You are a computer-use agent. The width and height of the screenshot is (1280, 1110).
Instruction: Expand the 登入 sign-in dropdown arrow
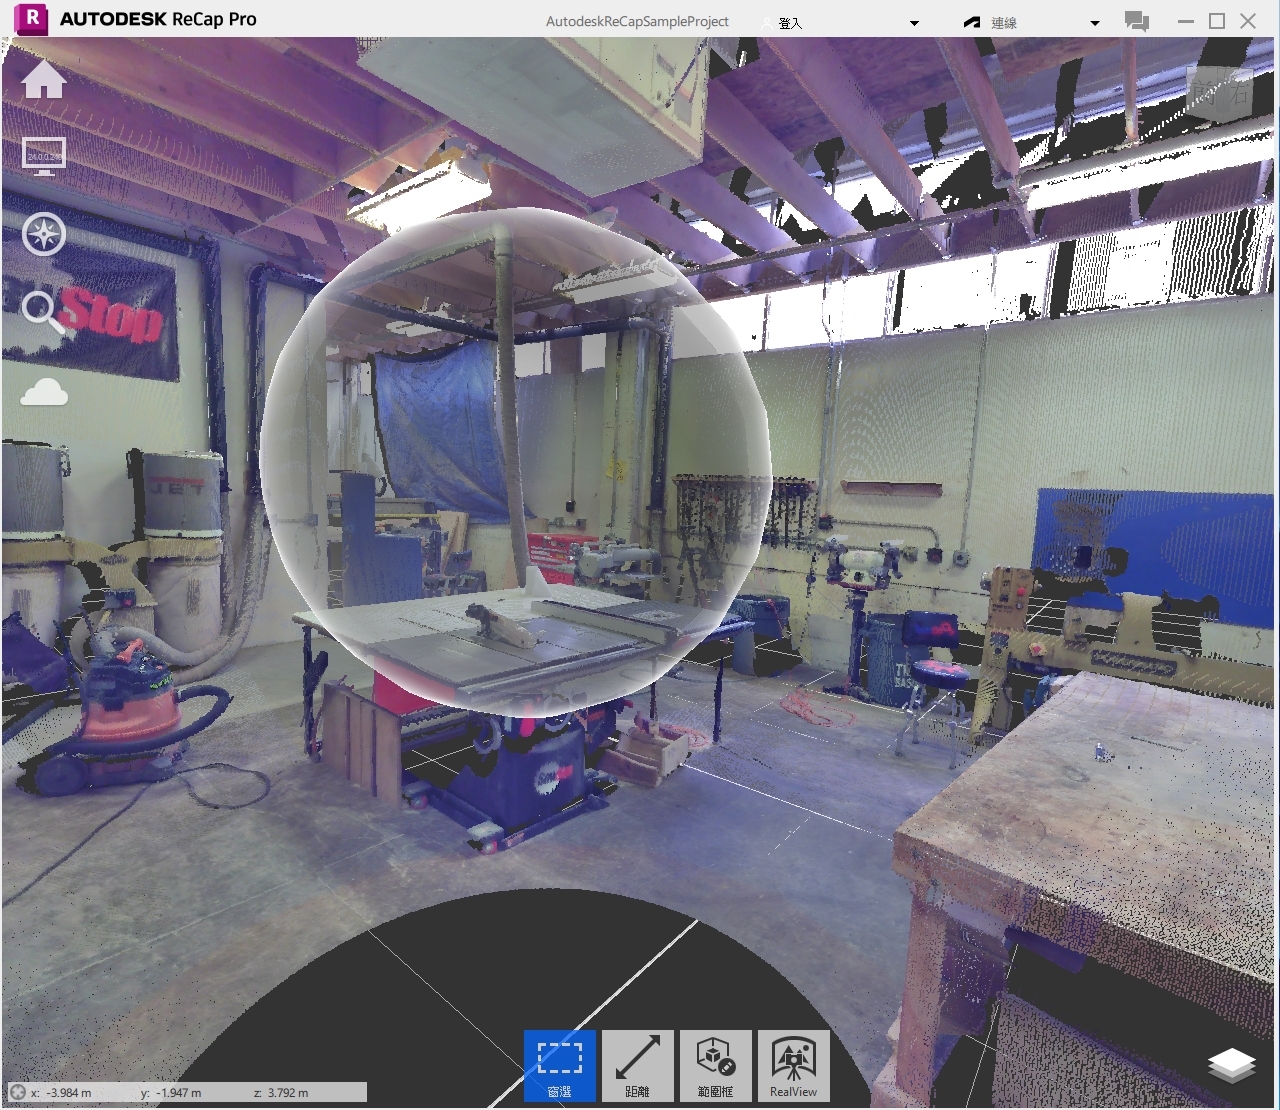coord(914,23)
